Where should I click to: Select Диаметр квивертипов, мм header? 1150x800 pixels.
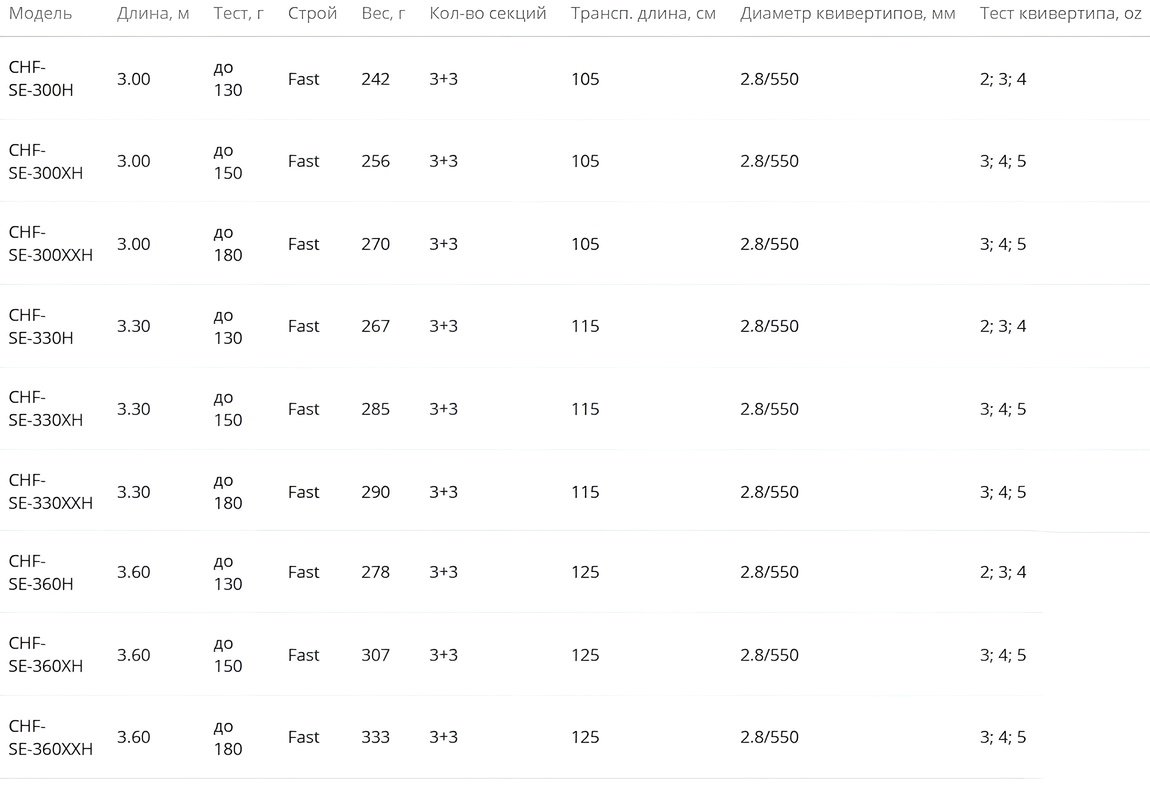tap(848, 13)
